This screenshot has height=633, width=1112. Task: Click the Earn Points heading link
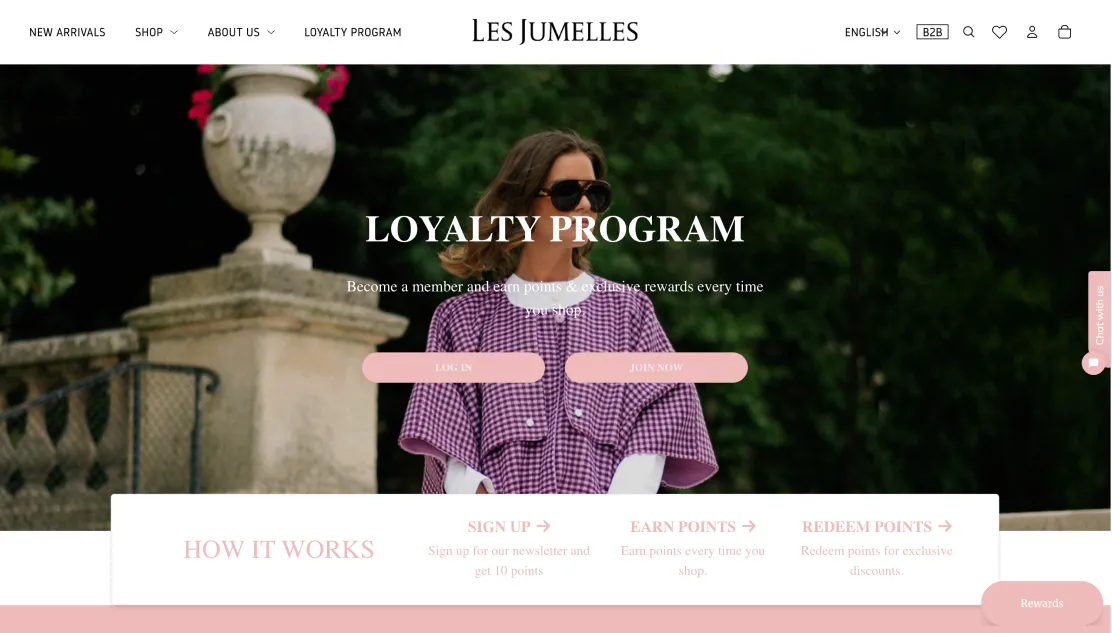click(x=682, y=527)
